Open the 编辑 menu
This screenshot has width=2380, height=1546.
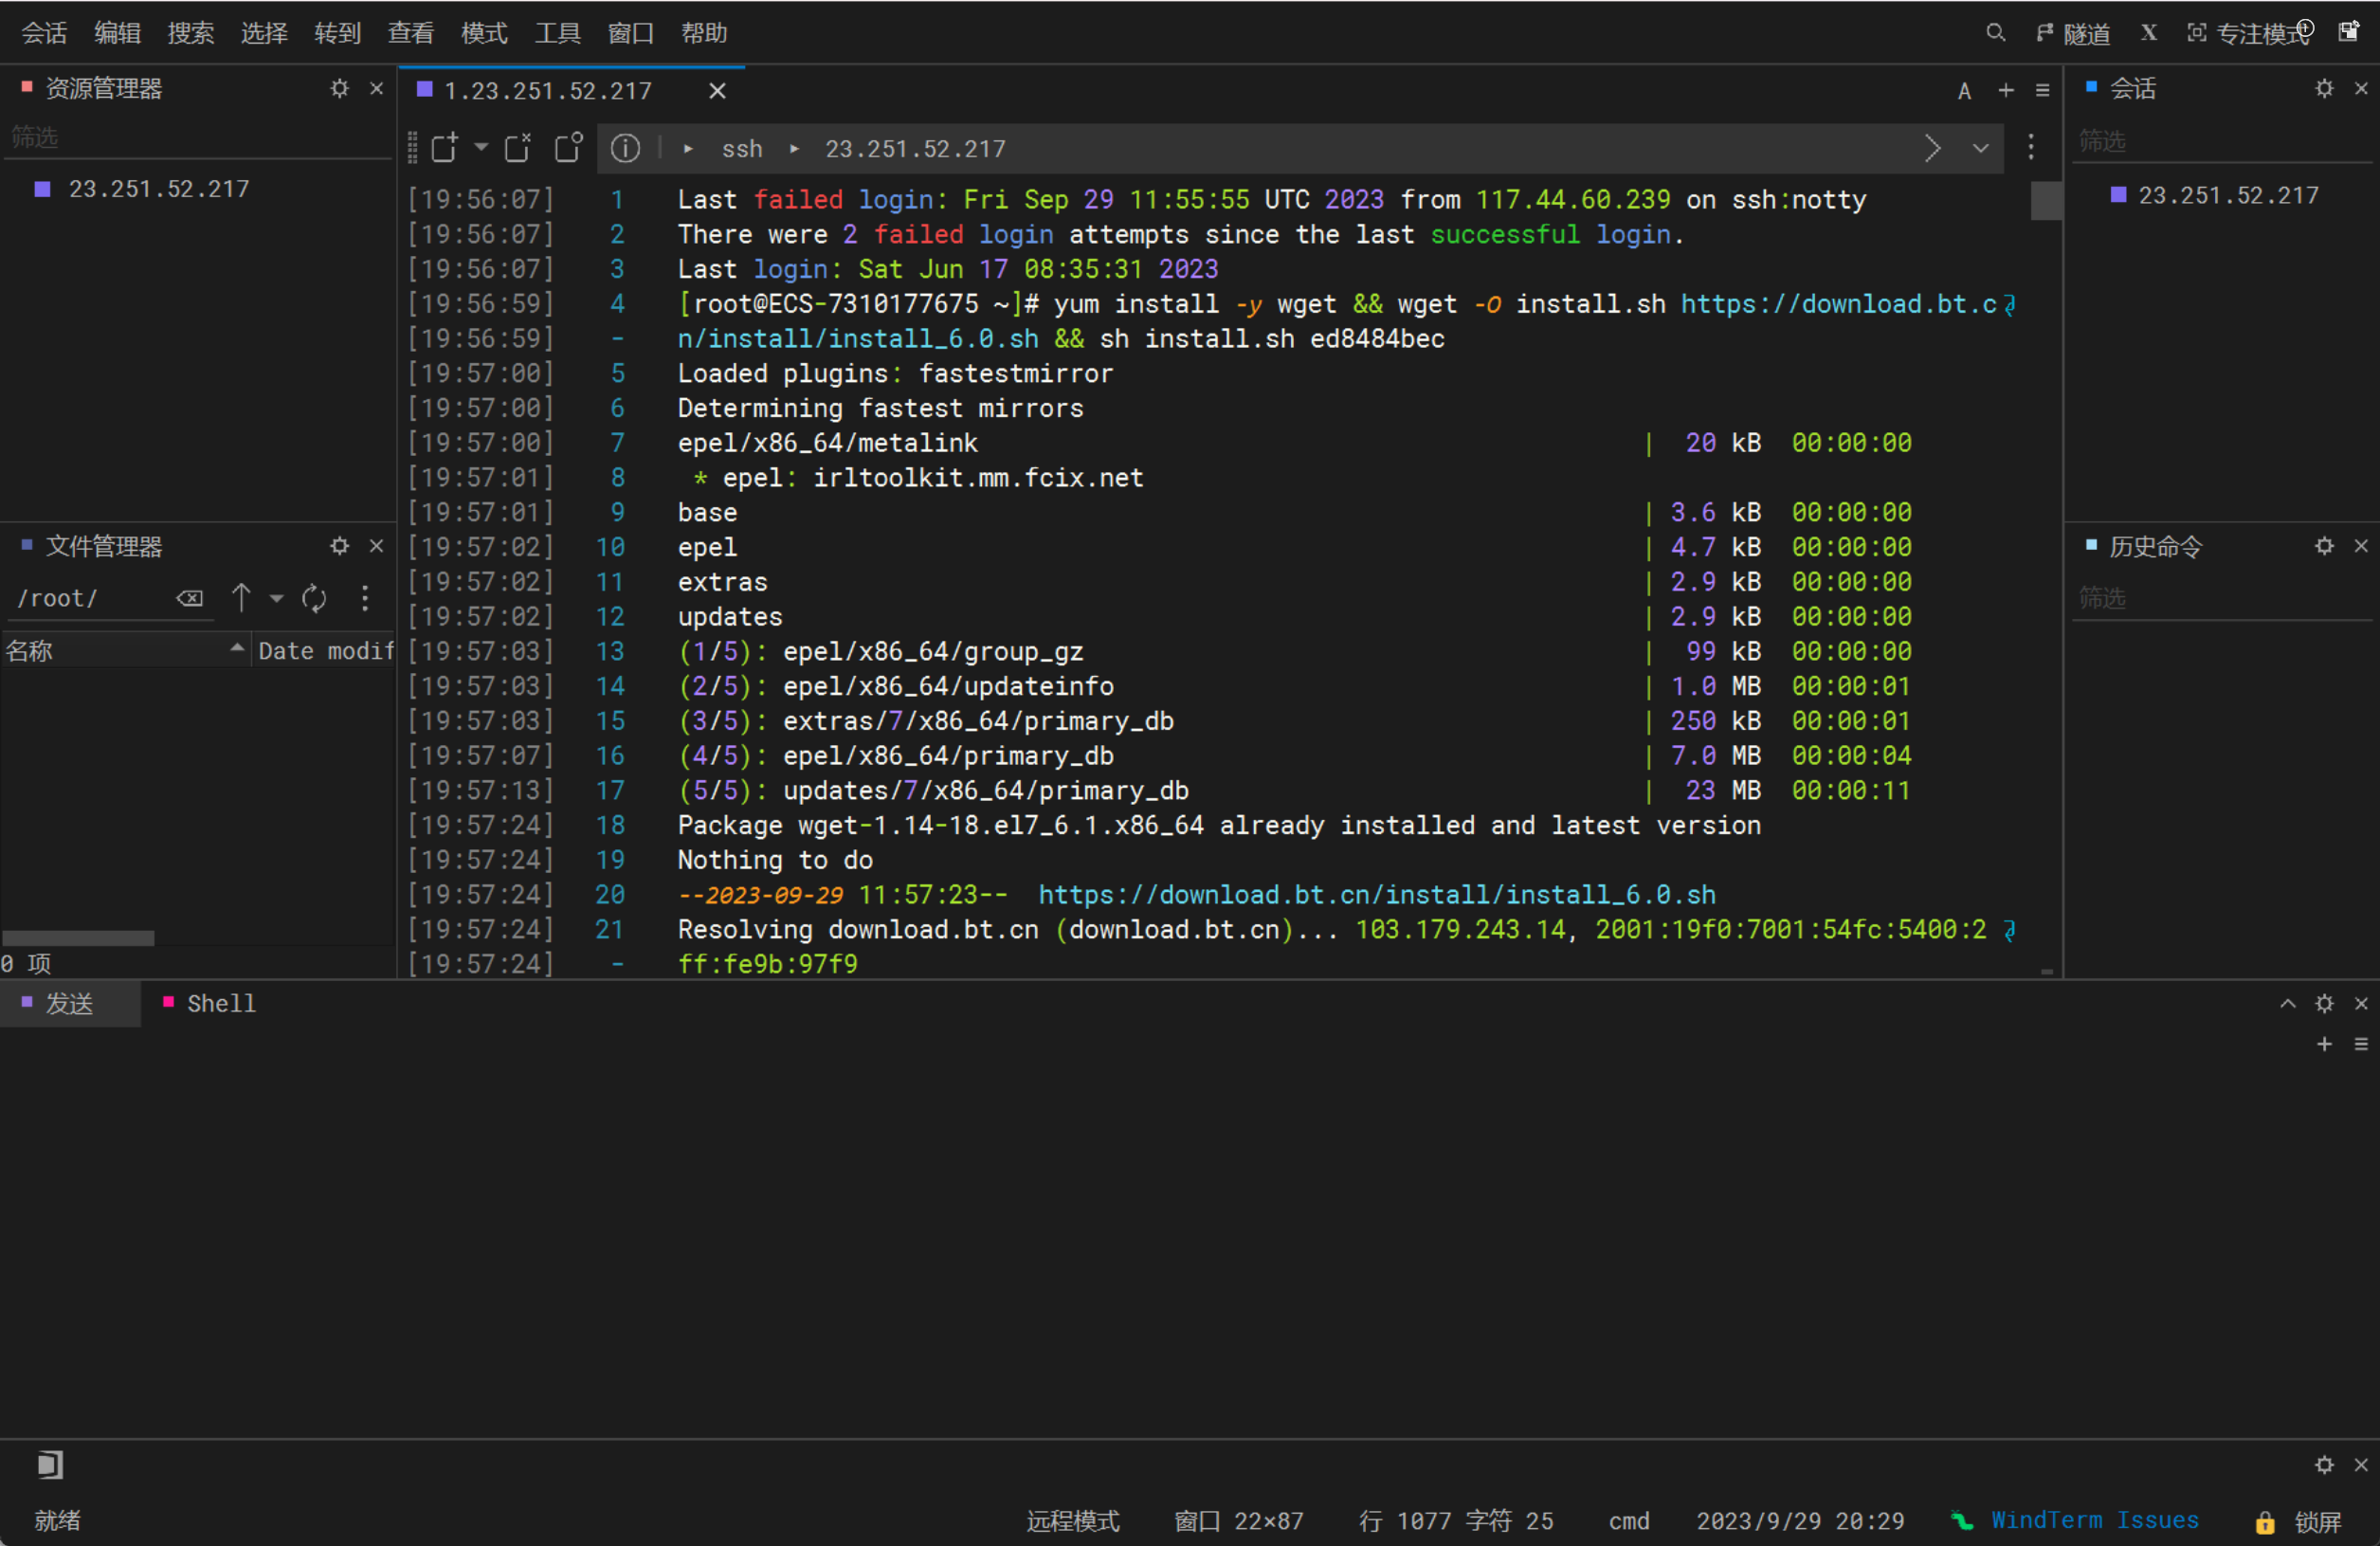coord(117,33)
